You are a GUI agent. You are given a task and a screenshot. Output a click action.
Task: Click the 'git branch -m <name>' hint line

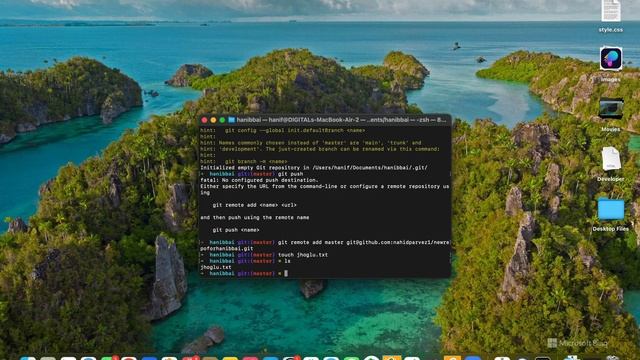(x=243, y=162)
